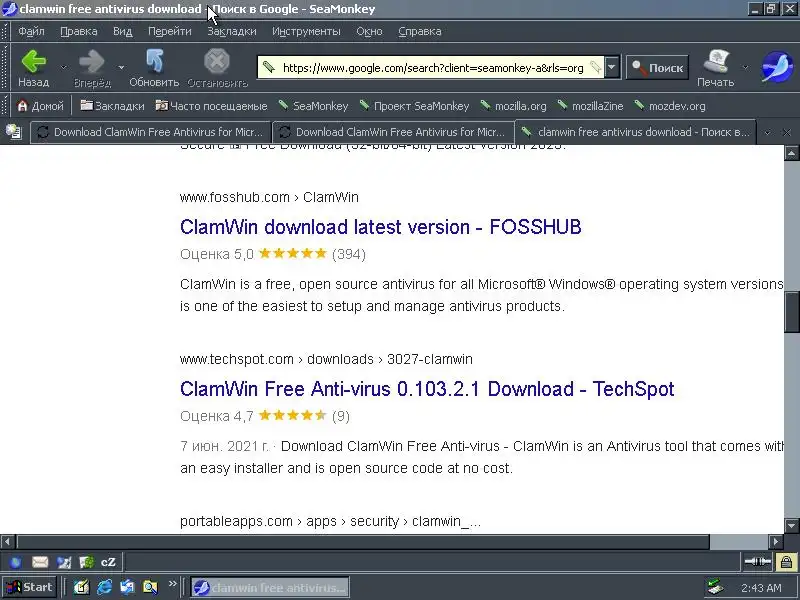The height and width of the screenshot is (600, 800).
Task: Open the Print button dropdown arrow
Action: [x=745, y=67]
